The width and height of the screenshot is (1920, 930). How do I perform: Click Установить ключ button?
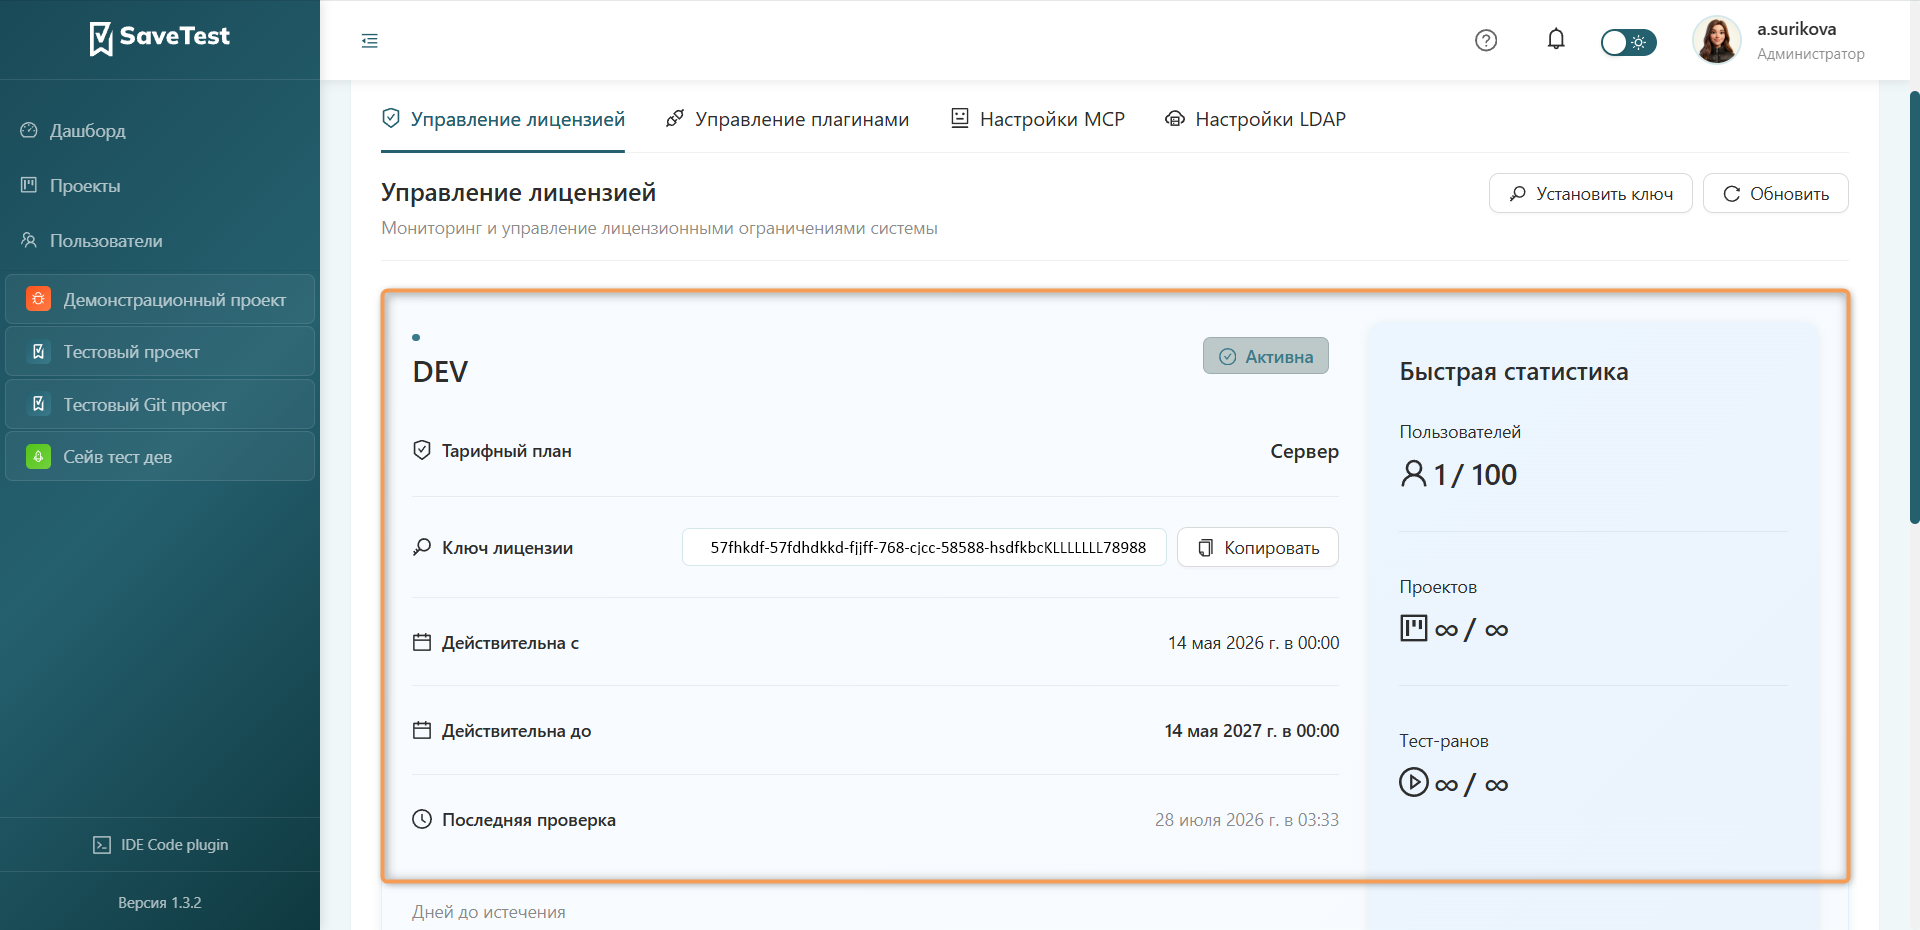[x=1591, y=194]
